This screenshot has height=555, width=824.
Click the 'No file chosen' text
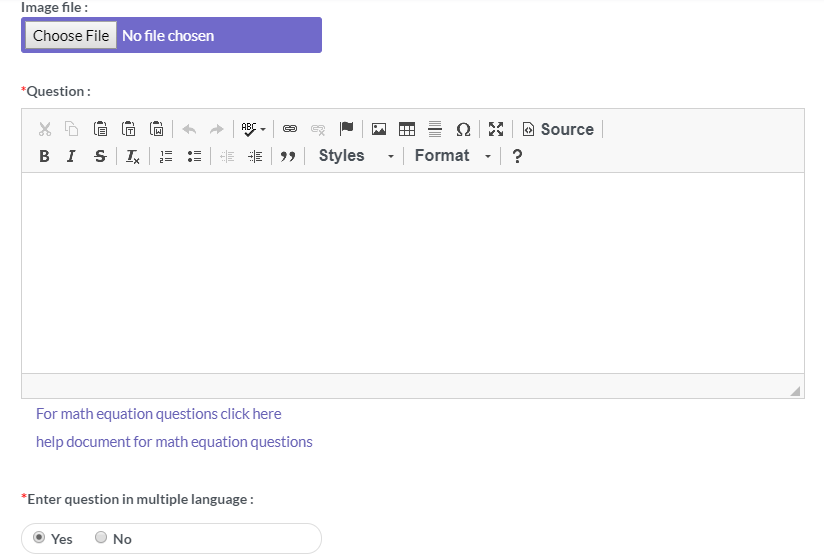[x=168, y=36]
